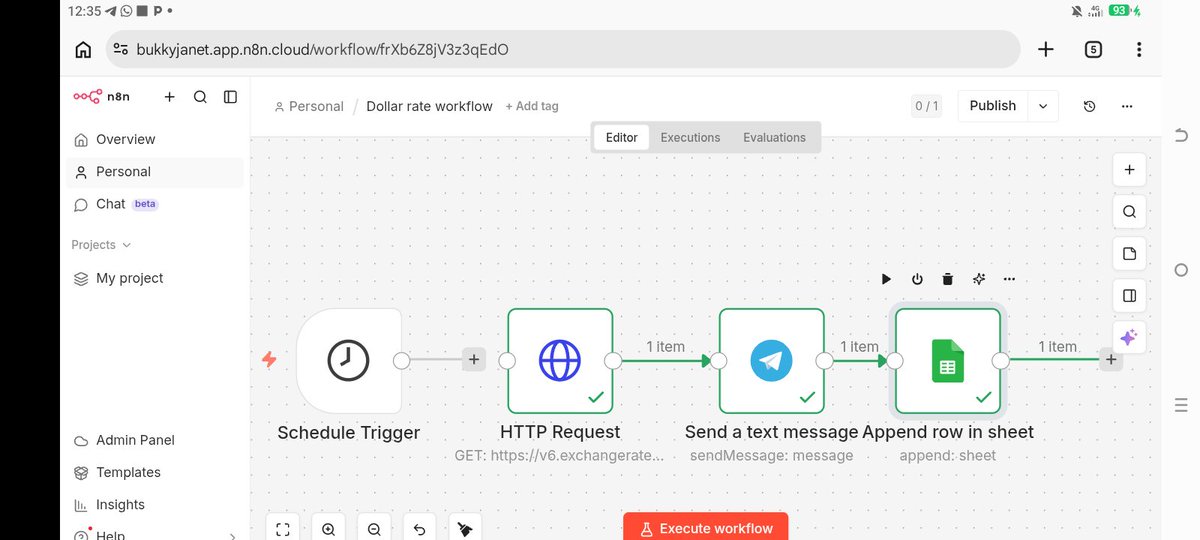The width and height of the screenshot is (1200, 540).
Task: Open Templates
Action: coord(154,472)
